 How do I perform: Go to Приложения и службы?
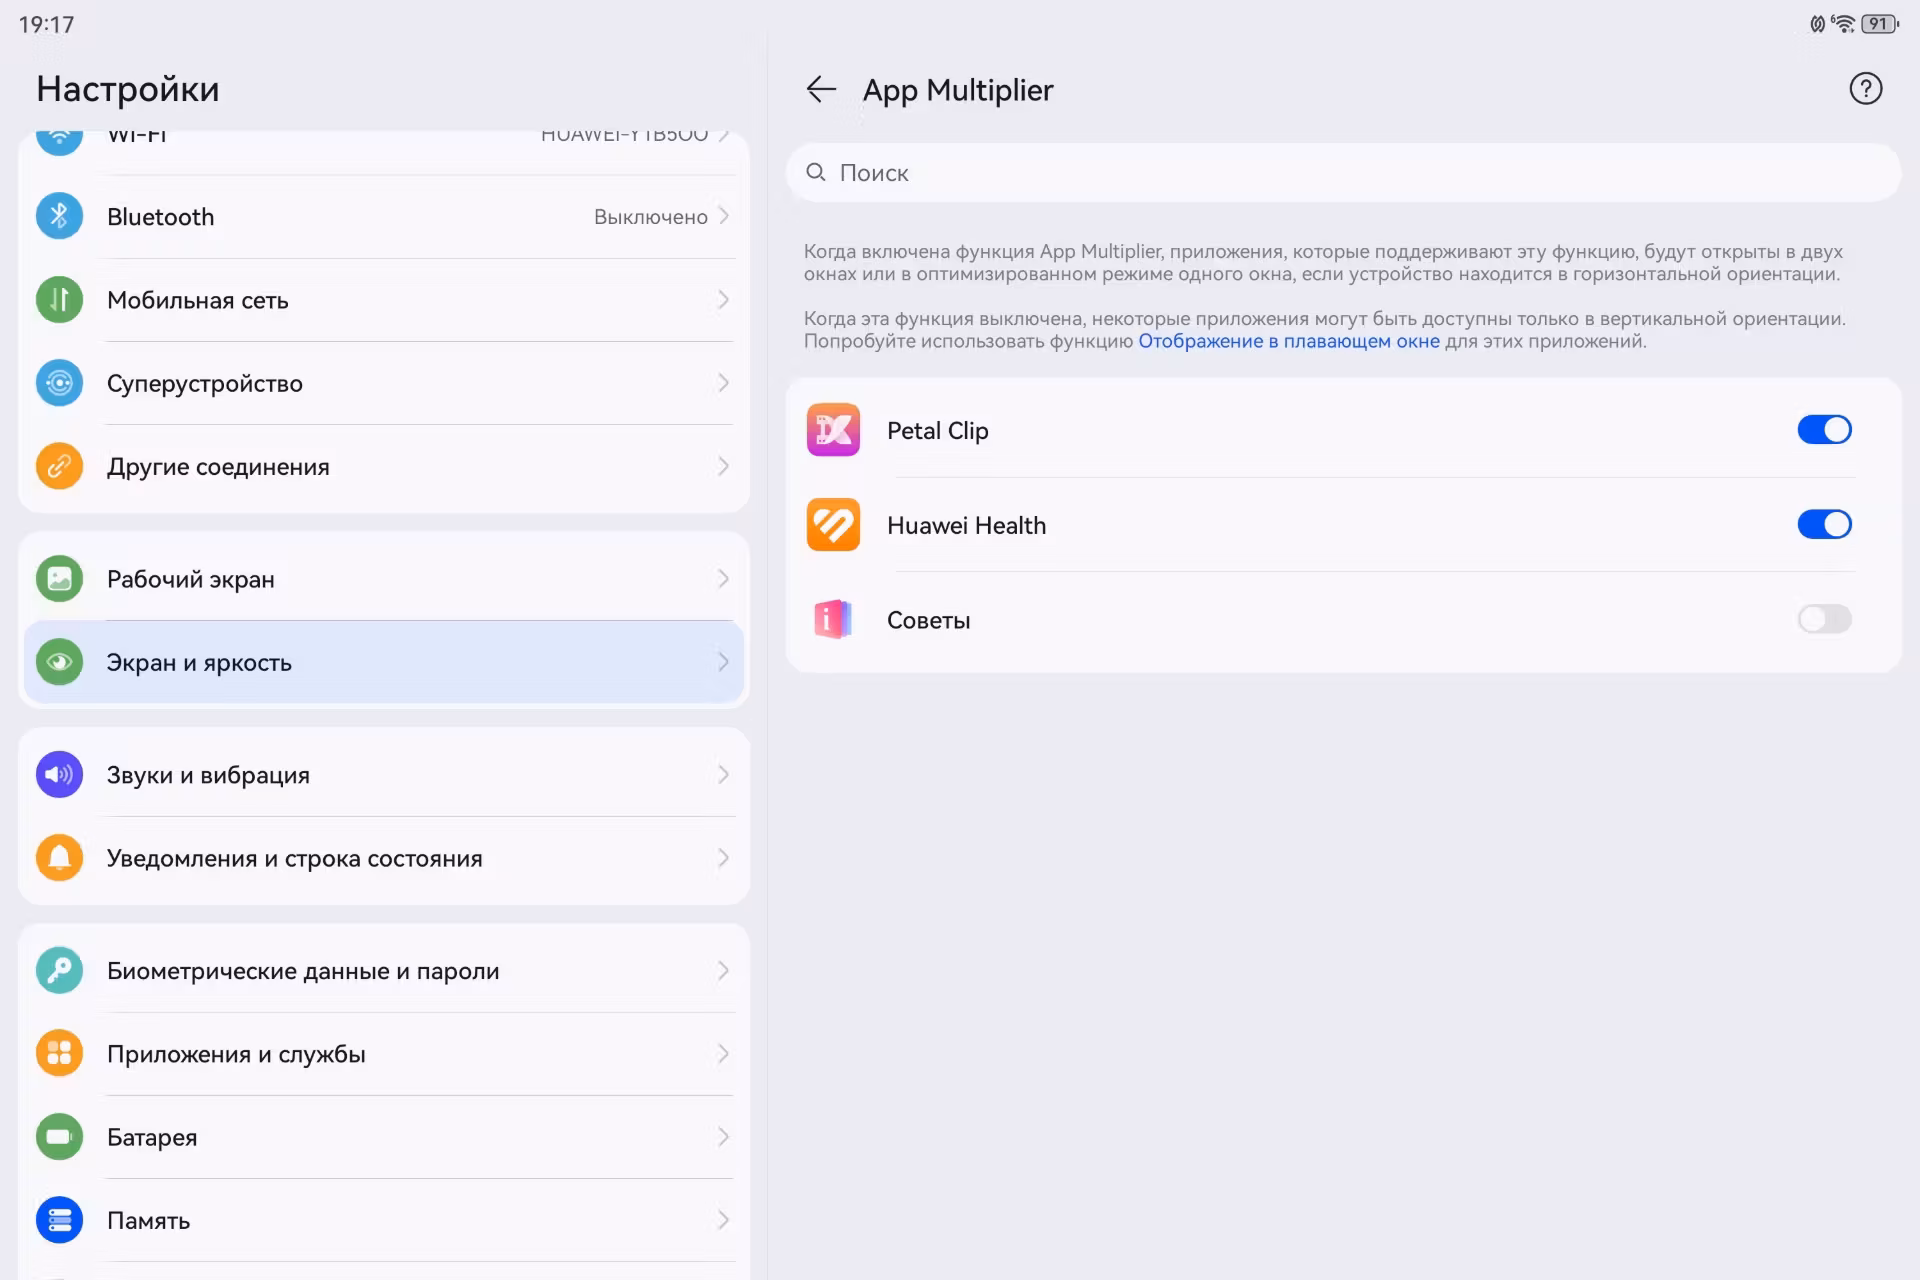pos(384,1053)
